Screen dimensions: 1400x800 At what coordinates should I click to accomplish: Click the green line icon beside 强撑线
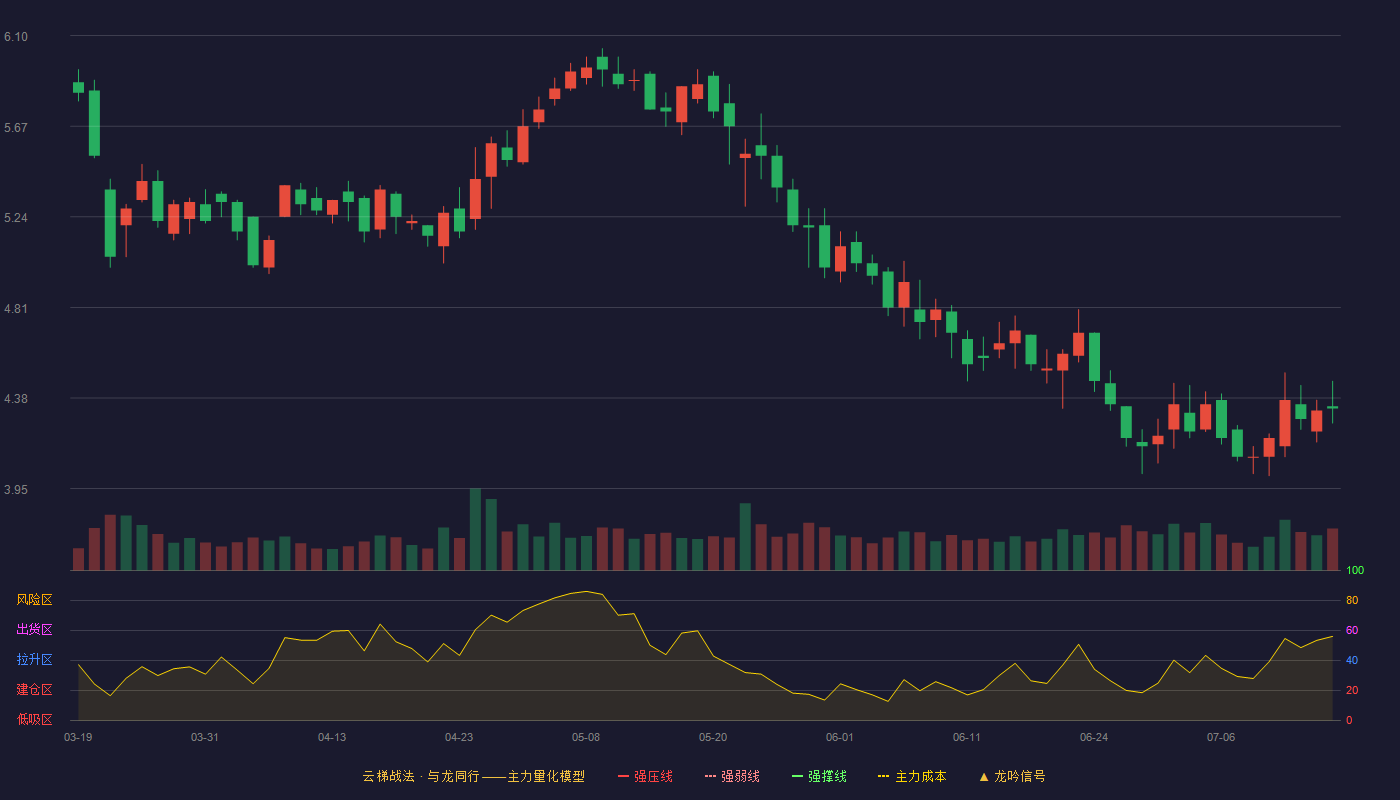(x=797, y=776)
